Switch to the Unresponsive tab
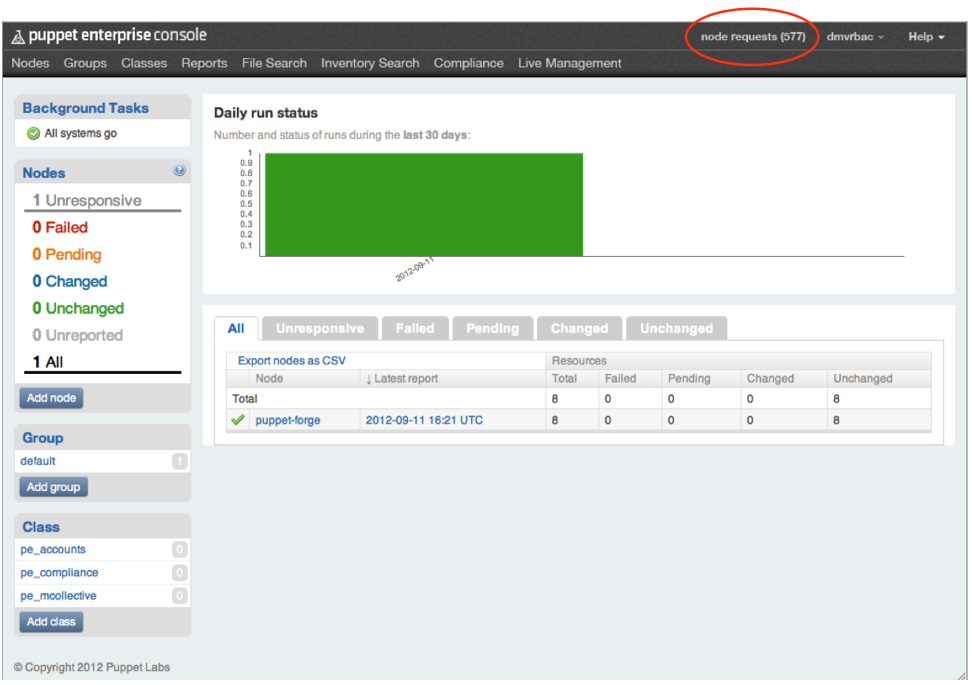 (x=320, y=329)
